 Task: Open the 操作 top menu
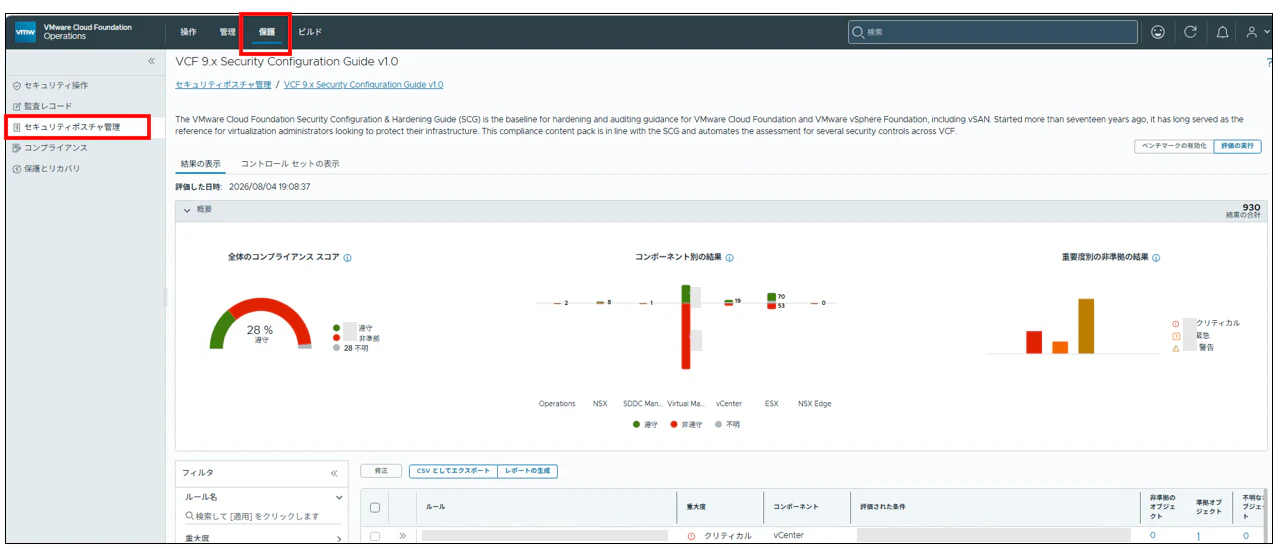189,32
